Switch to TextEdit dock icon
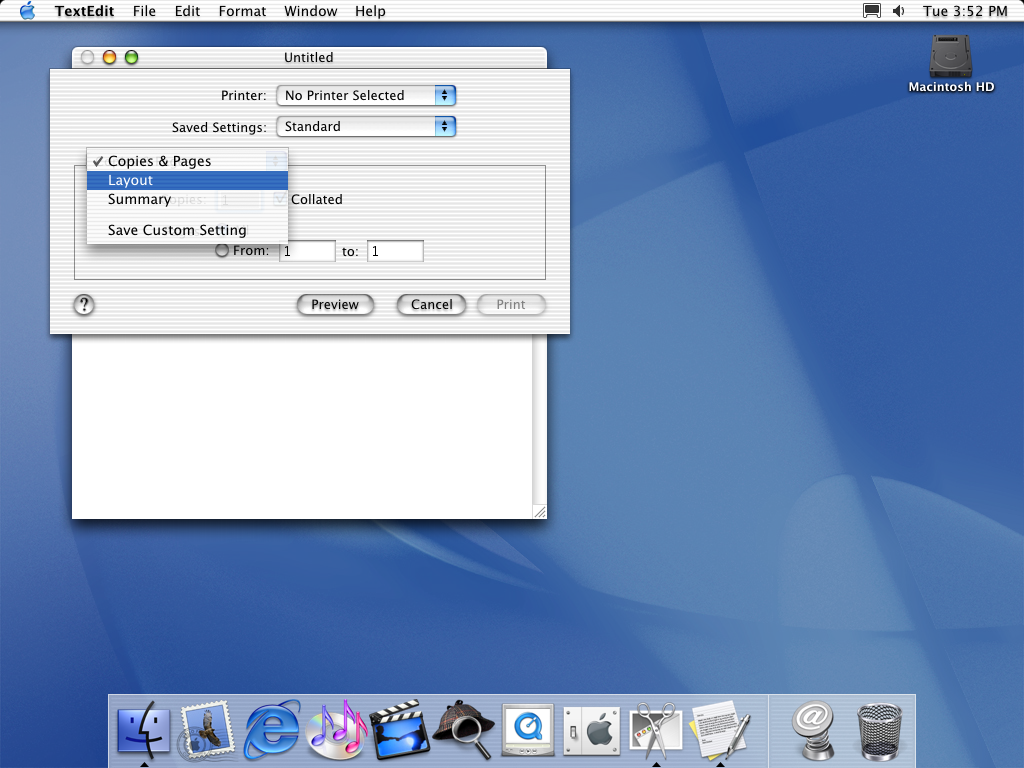 pos(720,729)
